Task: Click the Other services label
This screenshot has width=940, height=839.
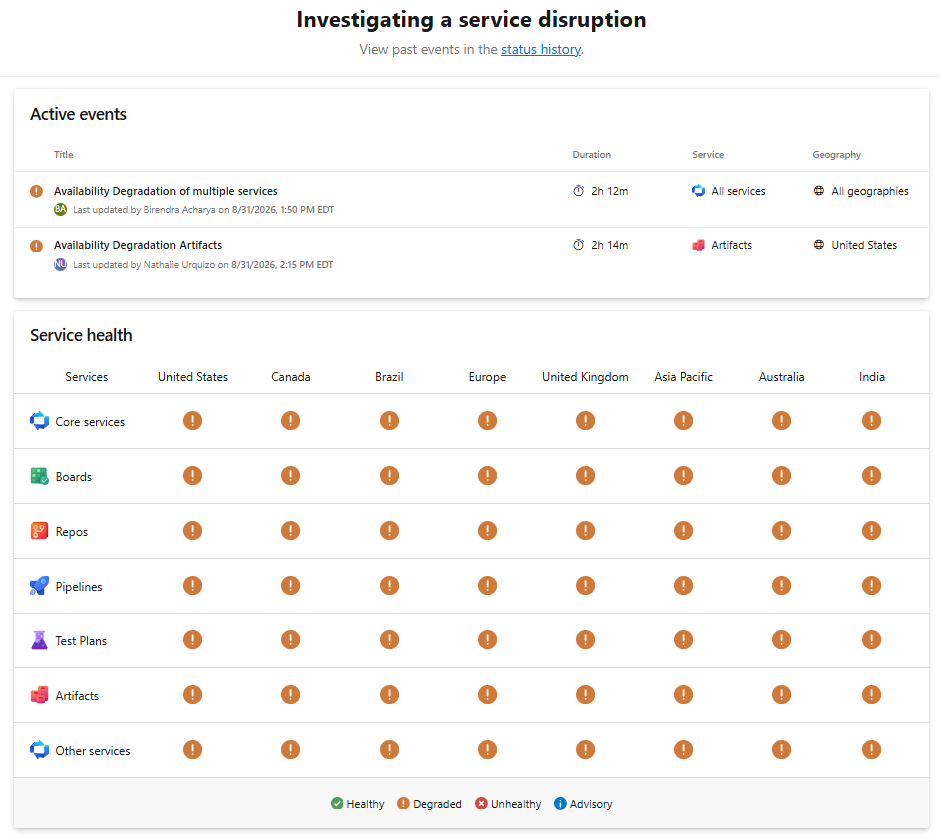Action: [x=93, y=751]
